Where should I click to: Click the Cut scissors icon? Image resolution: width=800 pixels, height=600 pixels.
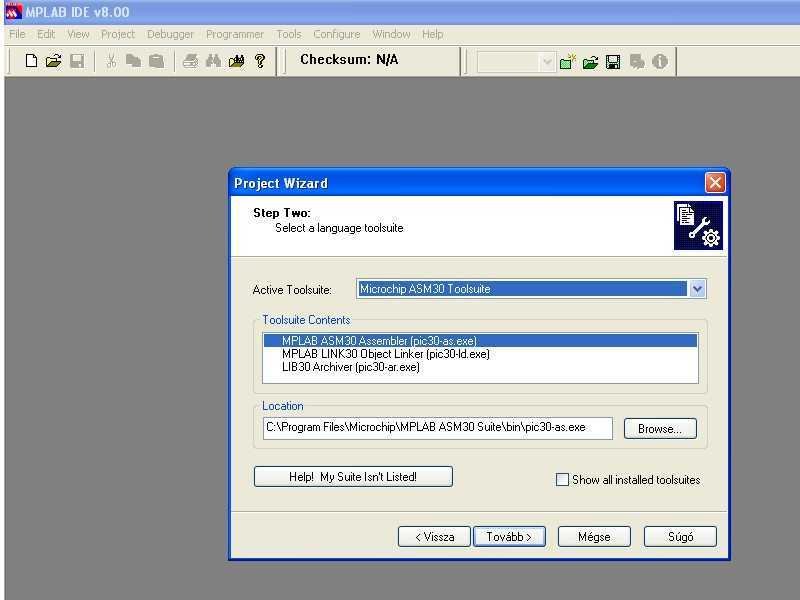pyautogui.click(x=111, y=61)
